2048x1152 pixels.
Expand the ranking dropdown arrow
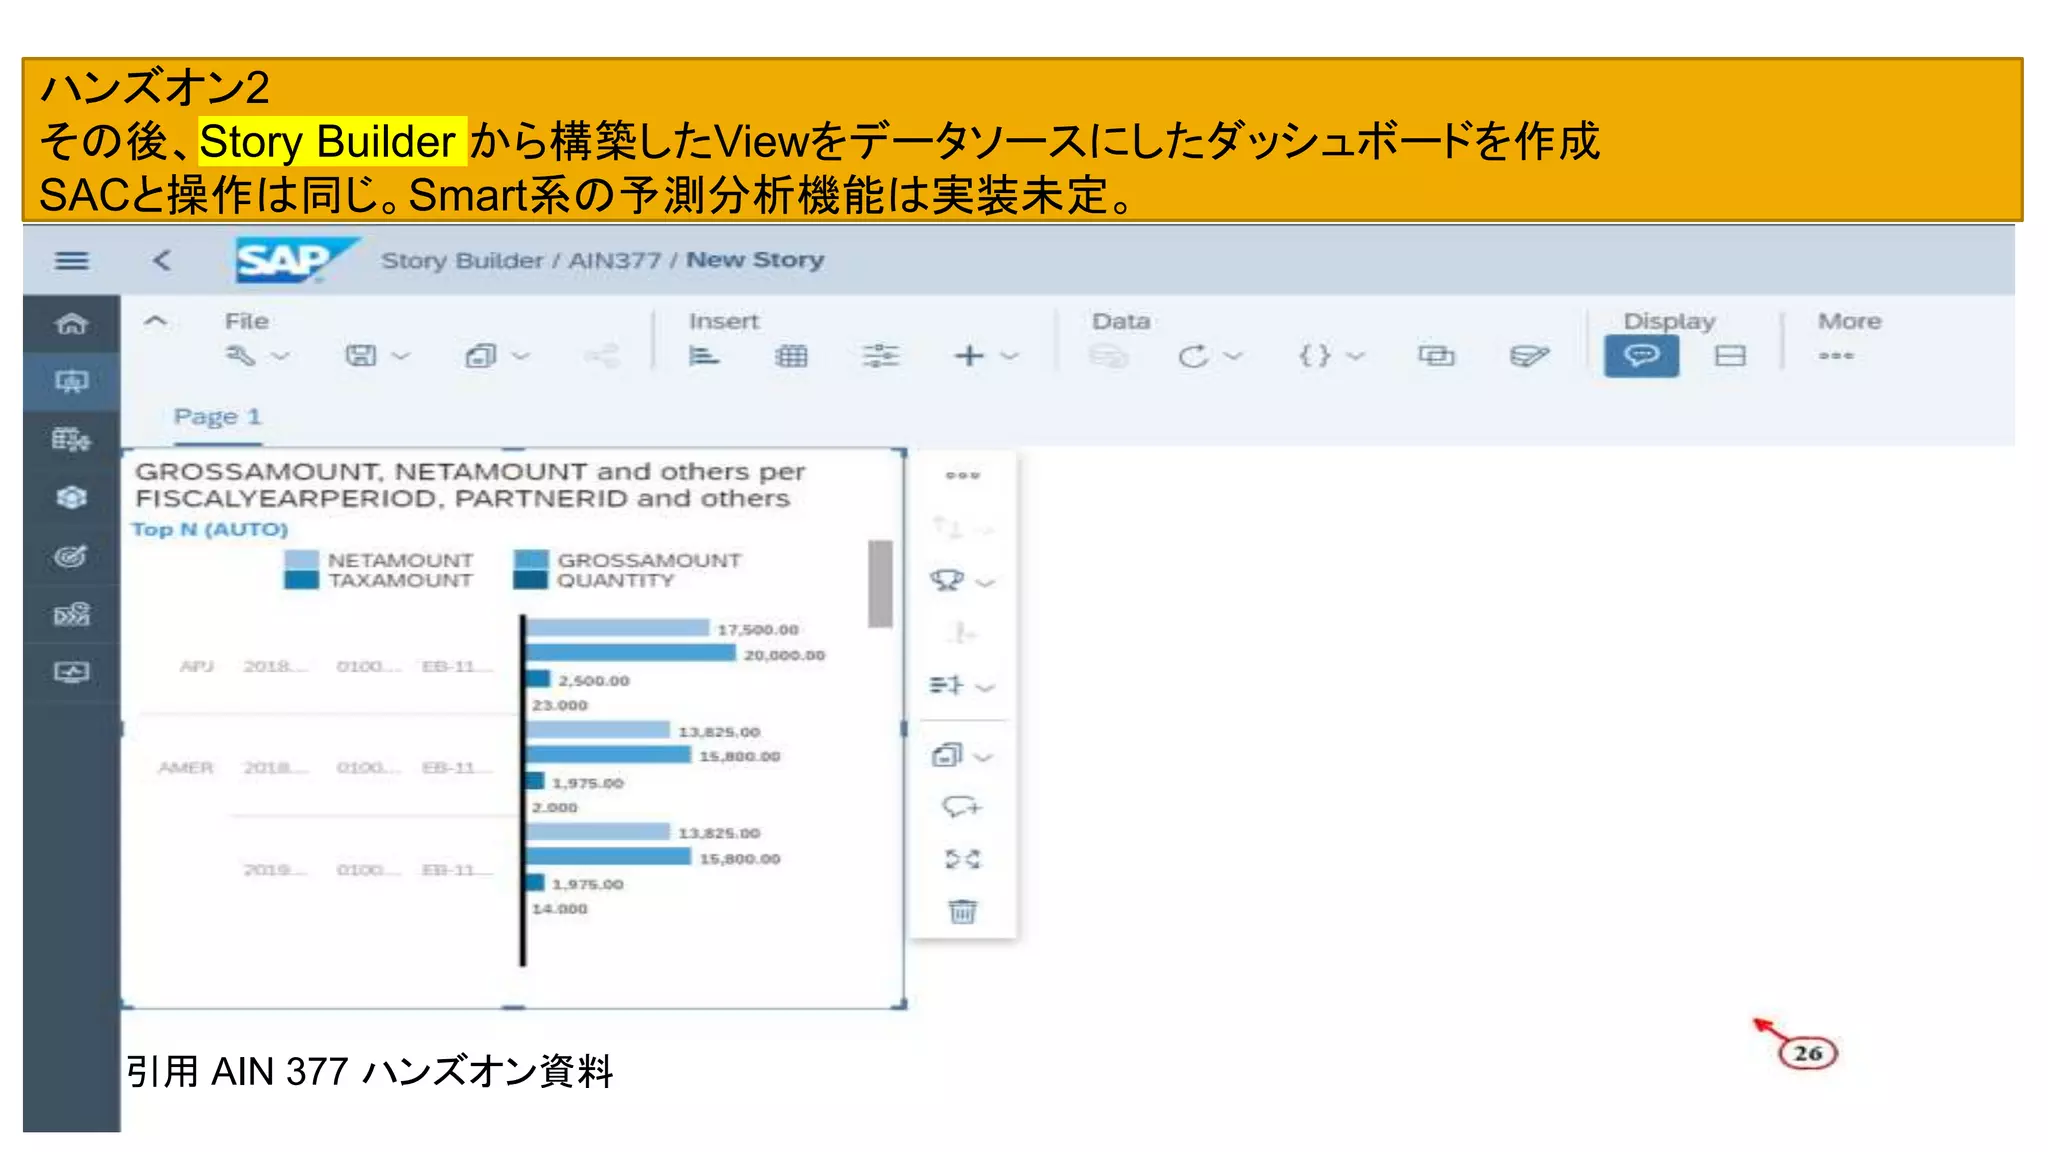(985, 582)
